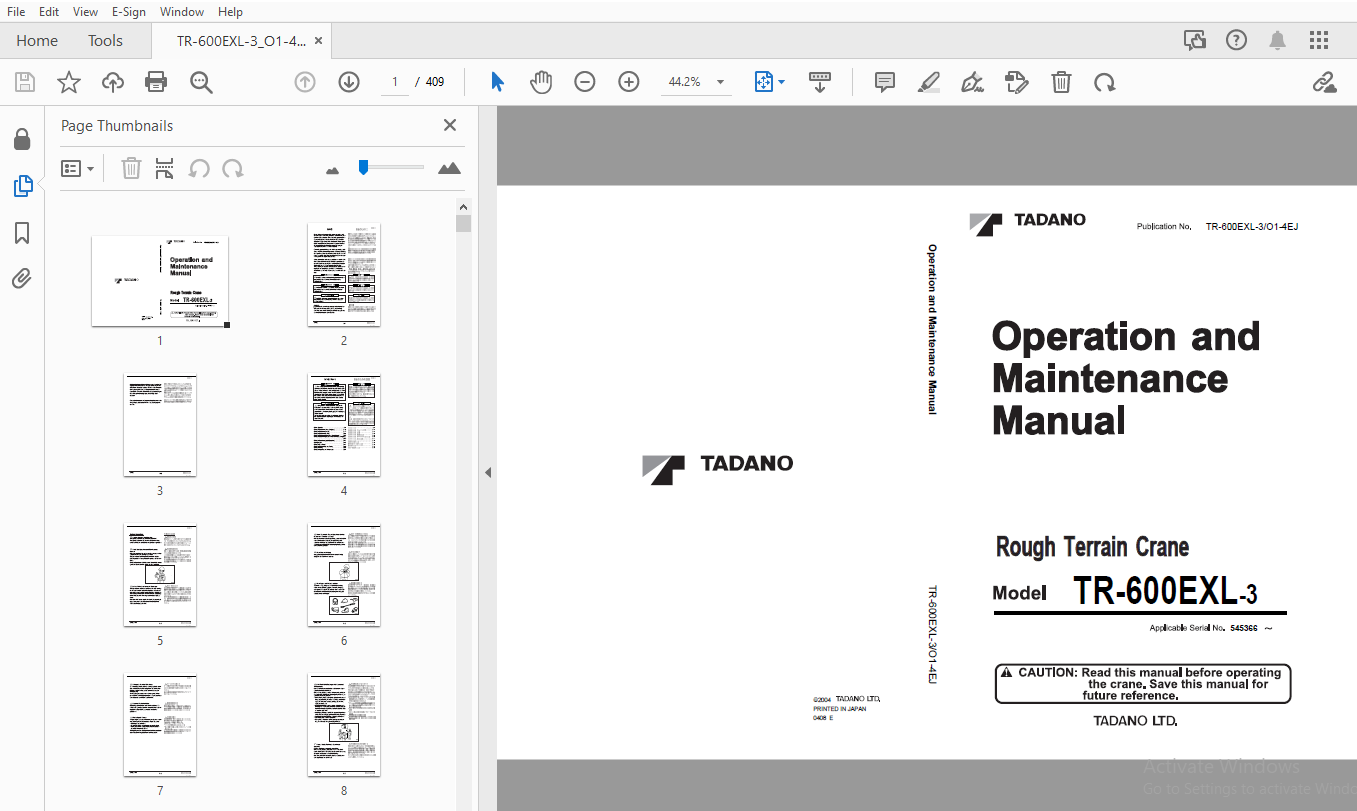
Task: Click the current page number field
Action: click(x=395, y=82)
